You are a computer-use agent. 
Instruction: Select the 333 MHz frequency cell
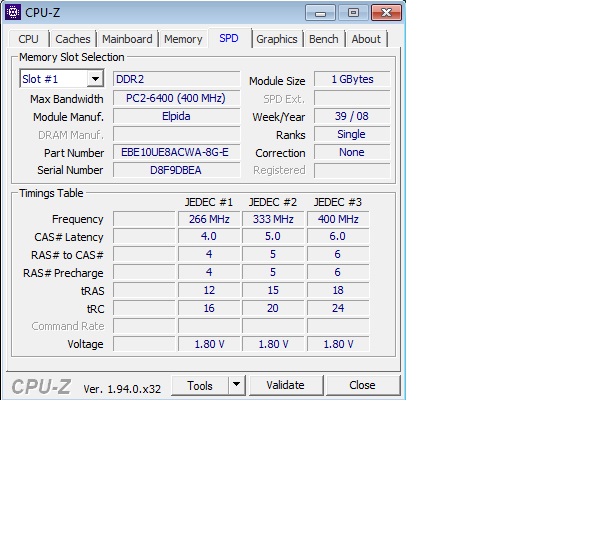click(273, 219)
